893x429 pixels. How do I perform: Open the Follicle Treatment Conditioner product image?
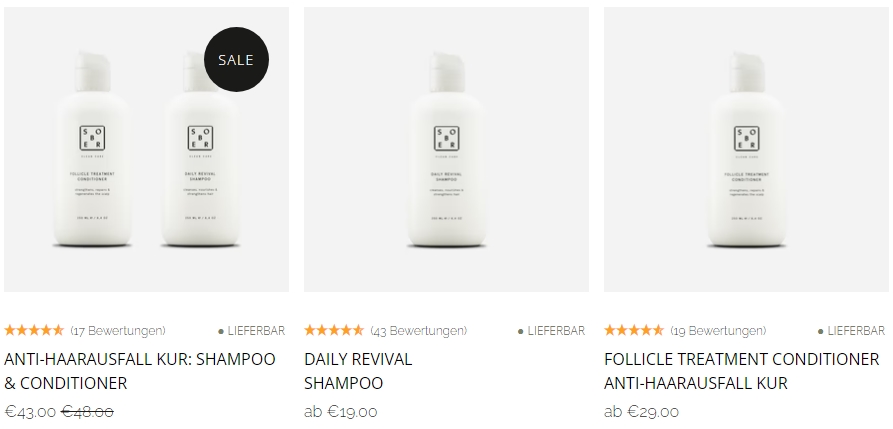[747, 149]
